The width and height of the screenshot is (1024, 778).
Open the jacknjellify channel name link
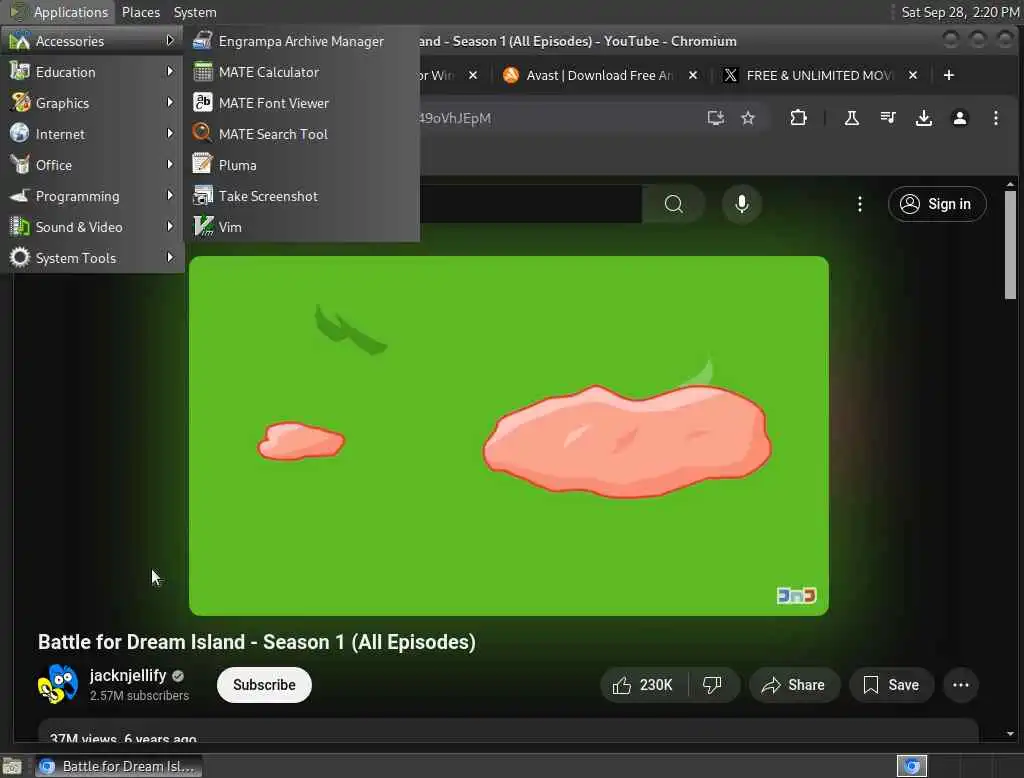point(128,675)
